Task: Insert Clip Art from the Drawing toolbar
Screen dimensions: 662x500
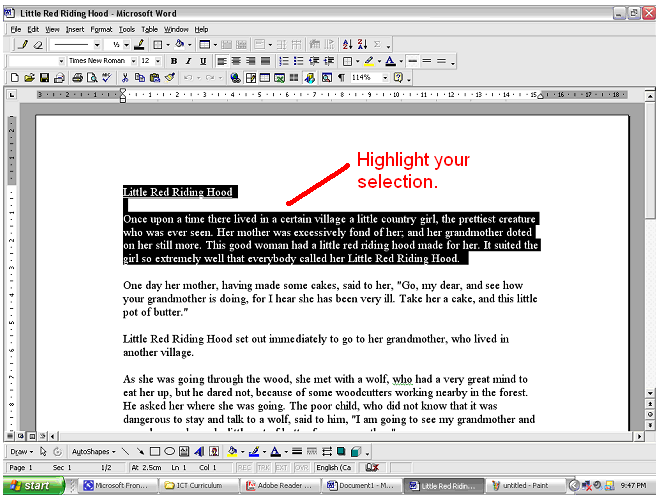Action: [214, 451]
